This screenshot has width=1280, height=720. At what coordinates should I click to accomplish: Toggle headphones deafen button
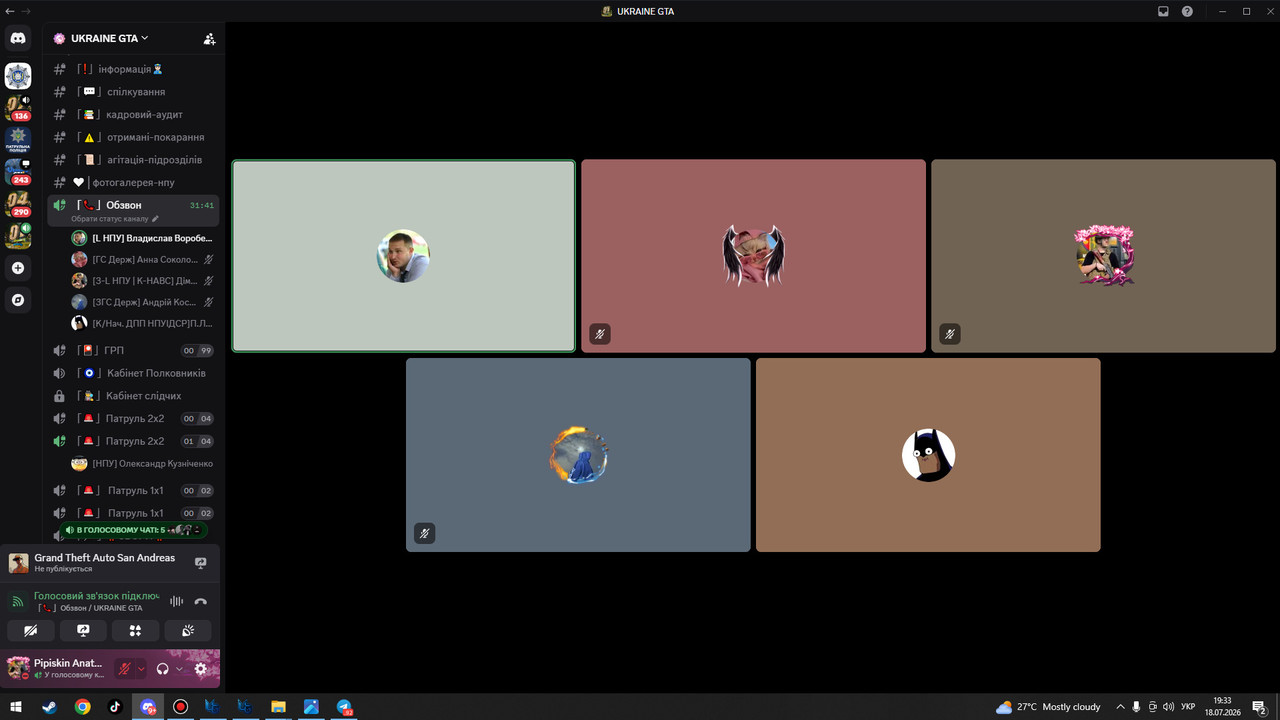[163, 669]
